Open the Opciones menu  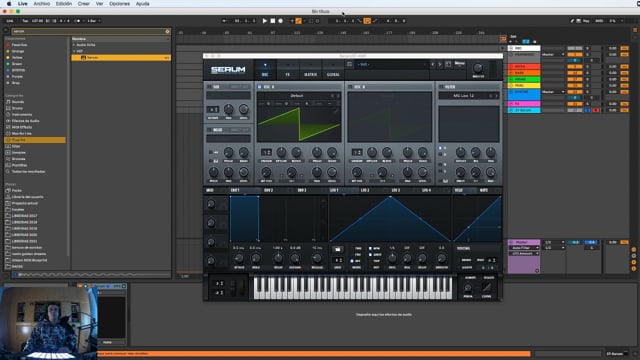(x=119, y=4)
